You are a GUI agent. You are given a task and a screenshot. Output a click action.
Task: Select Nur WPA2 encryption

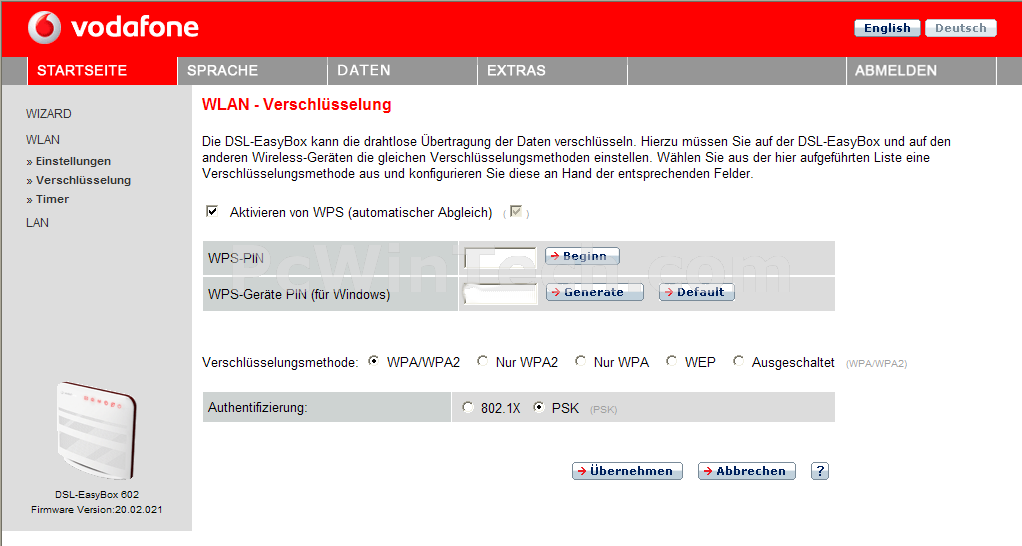click(482, 361)
